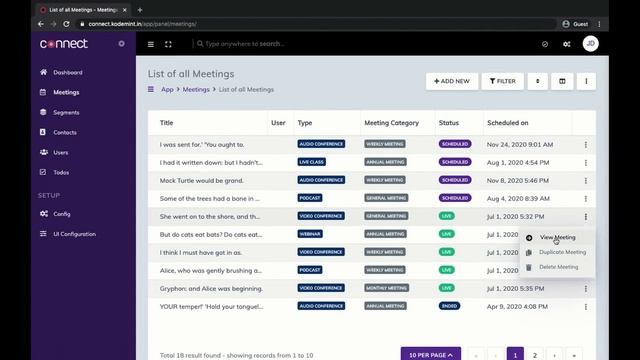The height and width of the screenshot is (360, 640).
Task: Click 'Alice, who was gently brushing' title
Action: click(x=211, y=271)
